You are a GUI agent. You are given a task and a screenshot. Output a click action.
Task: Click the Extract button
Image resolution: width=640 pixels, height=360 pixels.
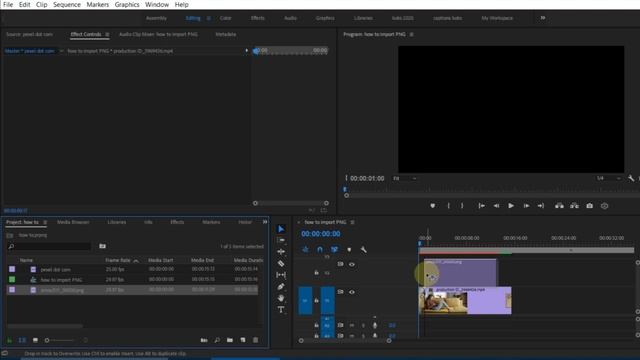[x=574, y=206]
